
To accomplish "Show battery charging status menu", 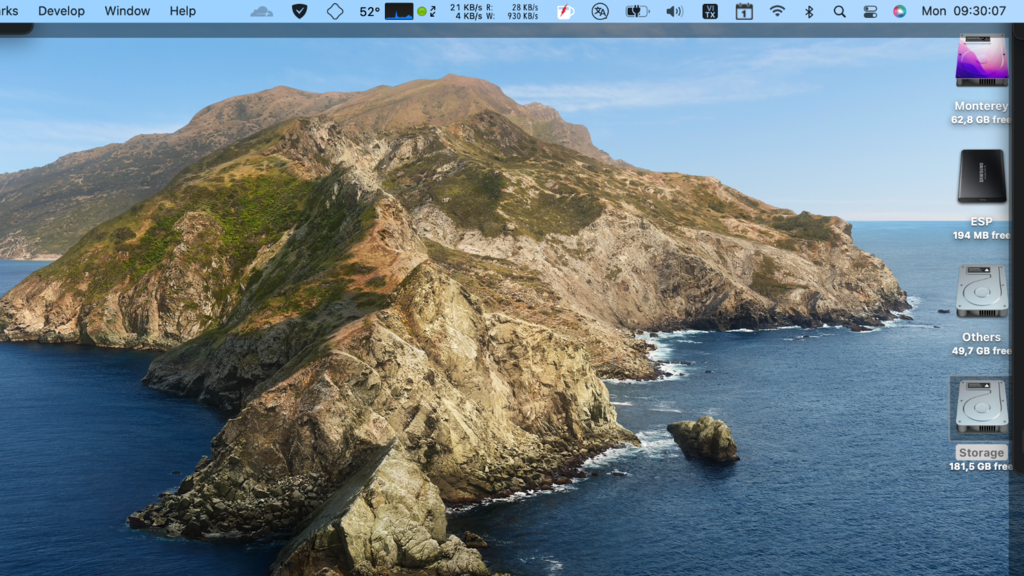I will (x=637, y=11).
